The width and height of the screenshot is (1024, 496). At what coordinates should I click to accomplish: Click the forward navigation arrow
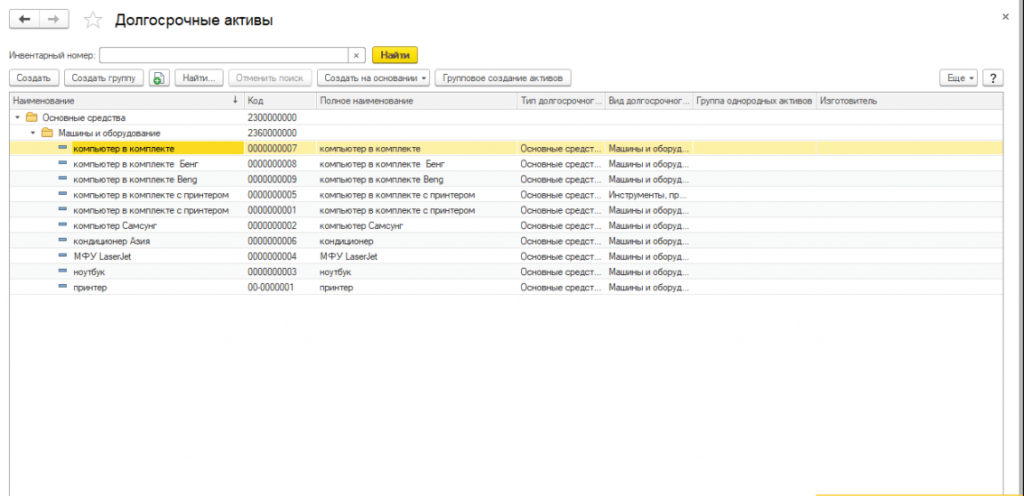[54, 20]
